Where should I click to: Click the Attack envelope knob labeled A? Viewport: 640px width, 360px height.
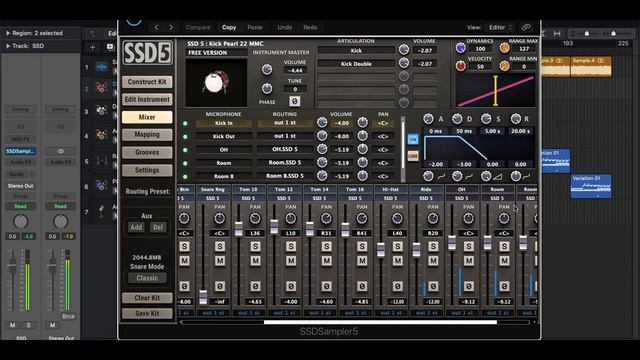428,119
